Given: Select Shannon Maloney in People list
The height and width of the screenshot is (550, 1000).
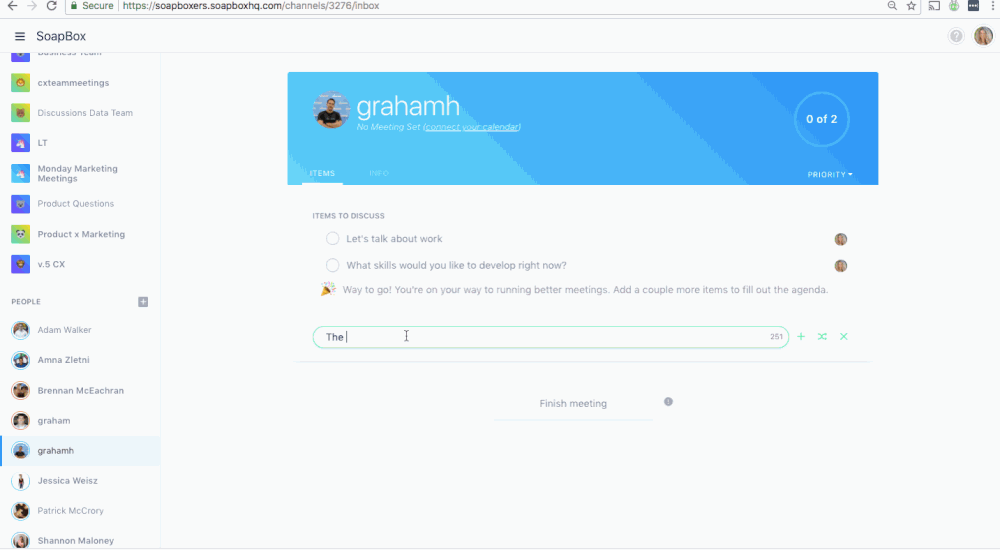Looking at the screenshot, I should click(x=80, y=540).
